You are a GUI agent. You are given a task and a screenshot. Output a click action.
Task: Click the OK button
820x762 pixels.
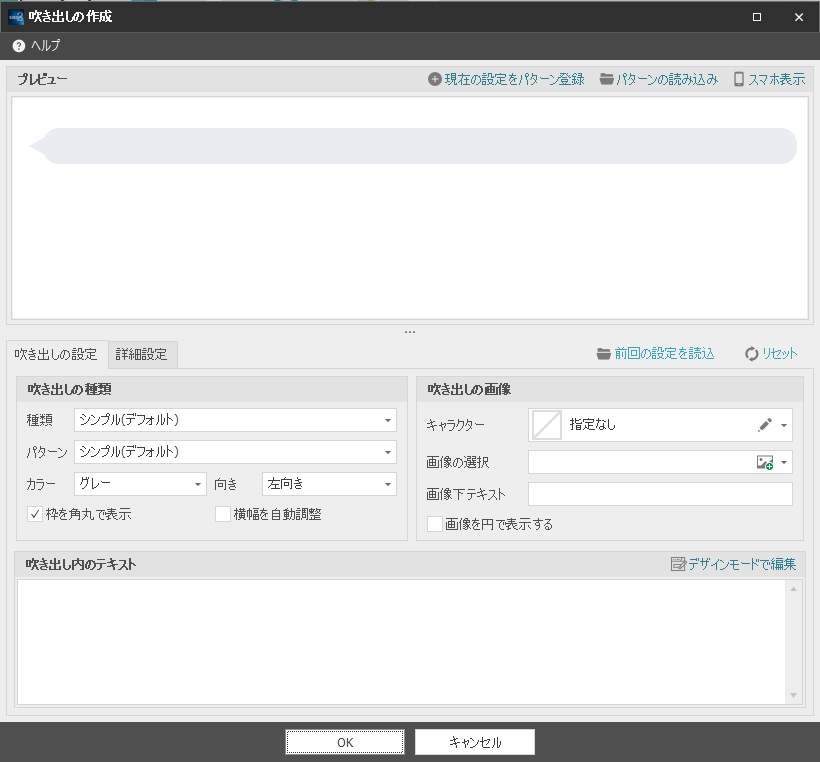click(345, 742)
